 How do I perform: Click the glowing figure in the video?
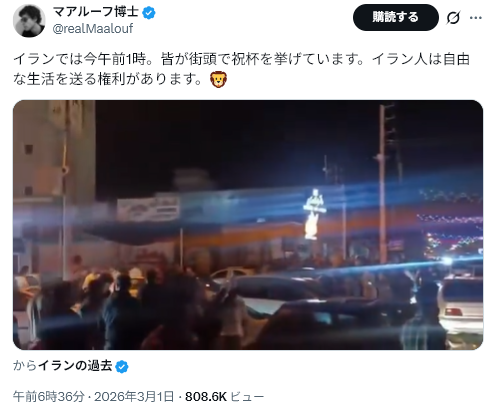click(x=313, y=214)
